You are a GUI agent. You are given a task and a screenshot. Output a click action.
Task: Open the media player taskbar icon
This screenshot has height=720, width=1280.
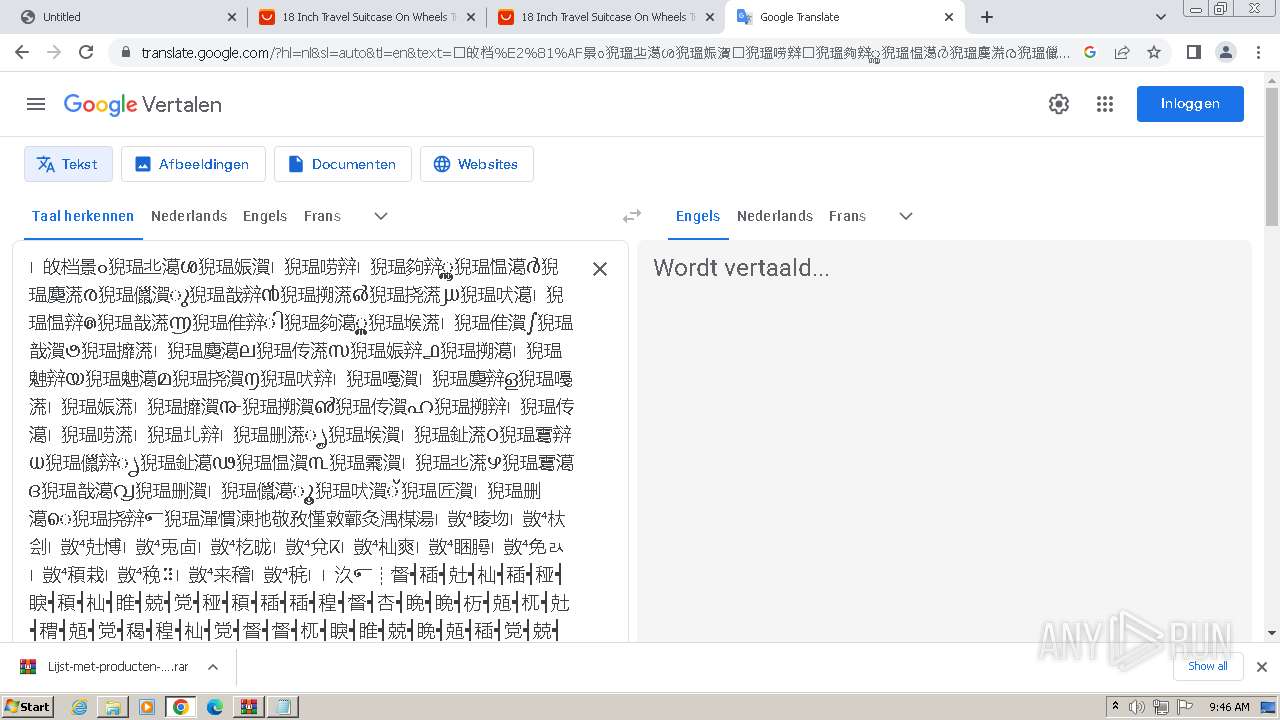tap(147, 707)
